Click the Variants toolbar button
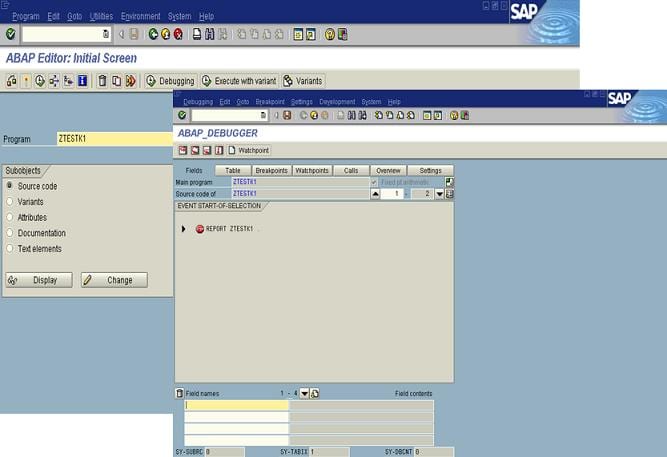Image resolution: width=667 pixels, height=457 pixels. pyautogui.click(x=303, y=81)
